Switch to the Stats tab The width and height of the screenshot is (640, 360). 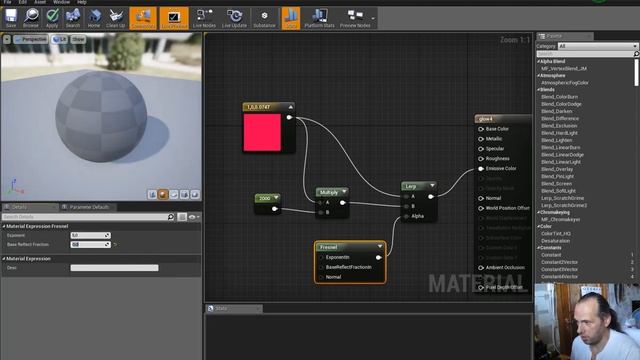[x=233, y=308]
